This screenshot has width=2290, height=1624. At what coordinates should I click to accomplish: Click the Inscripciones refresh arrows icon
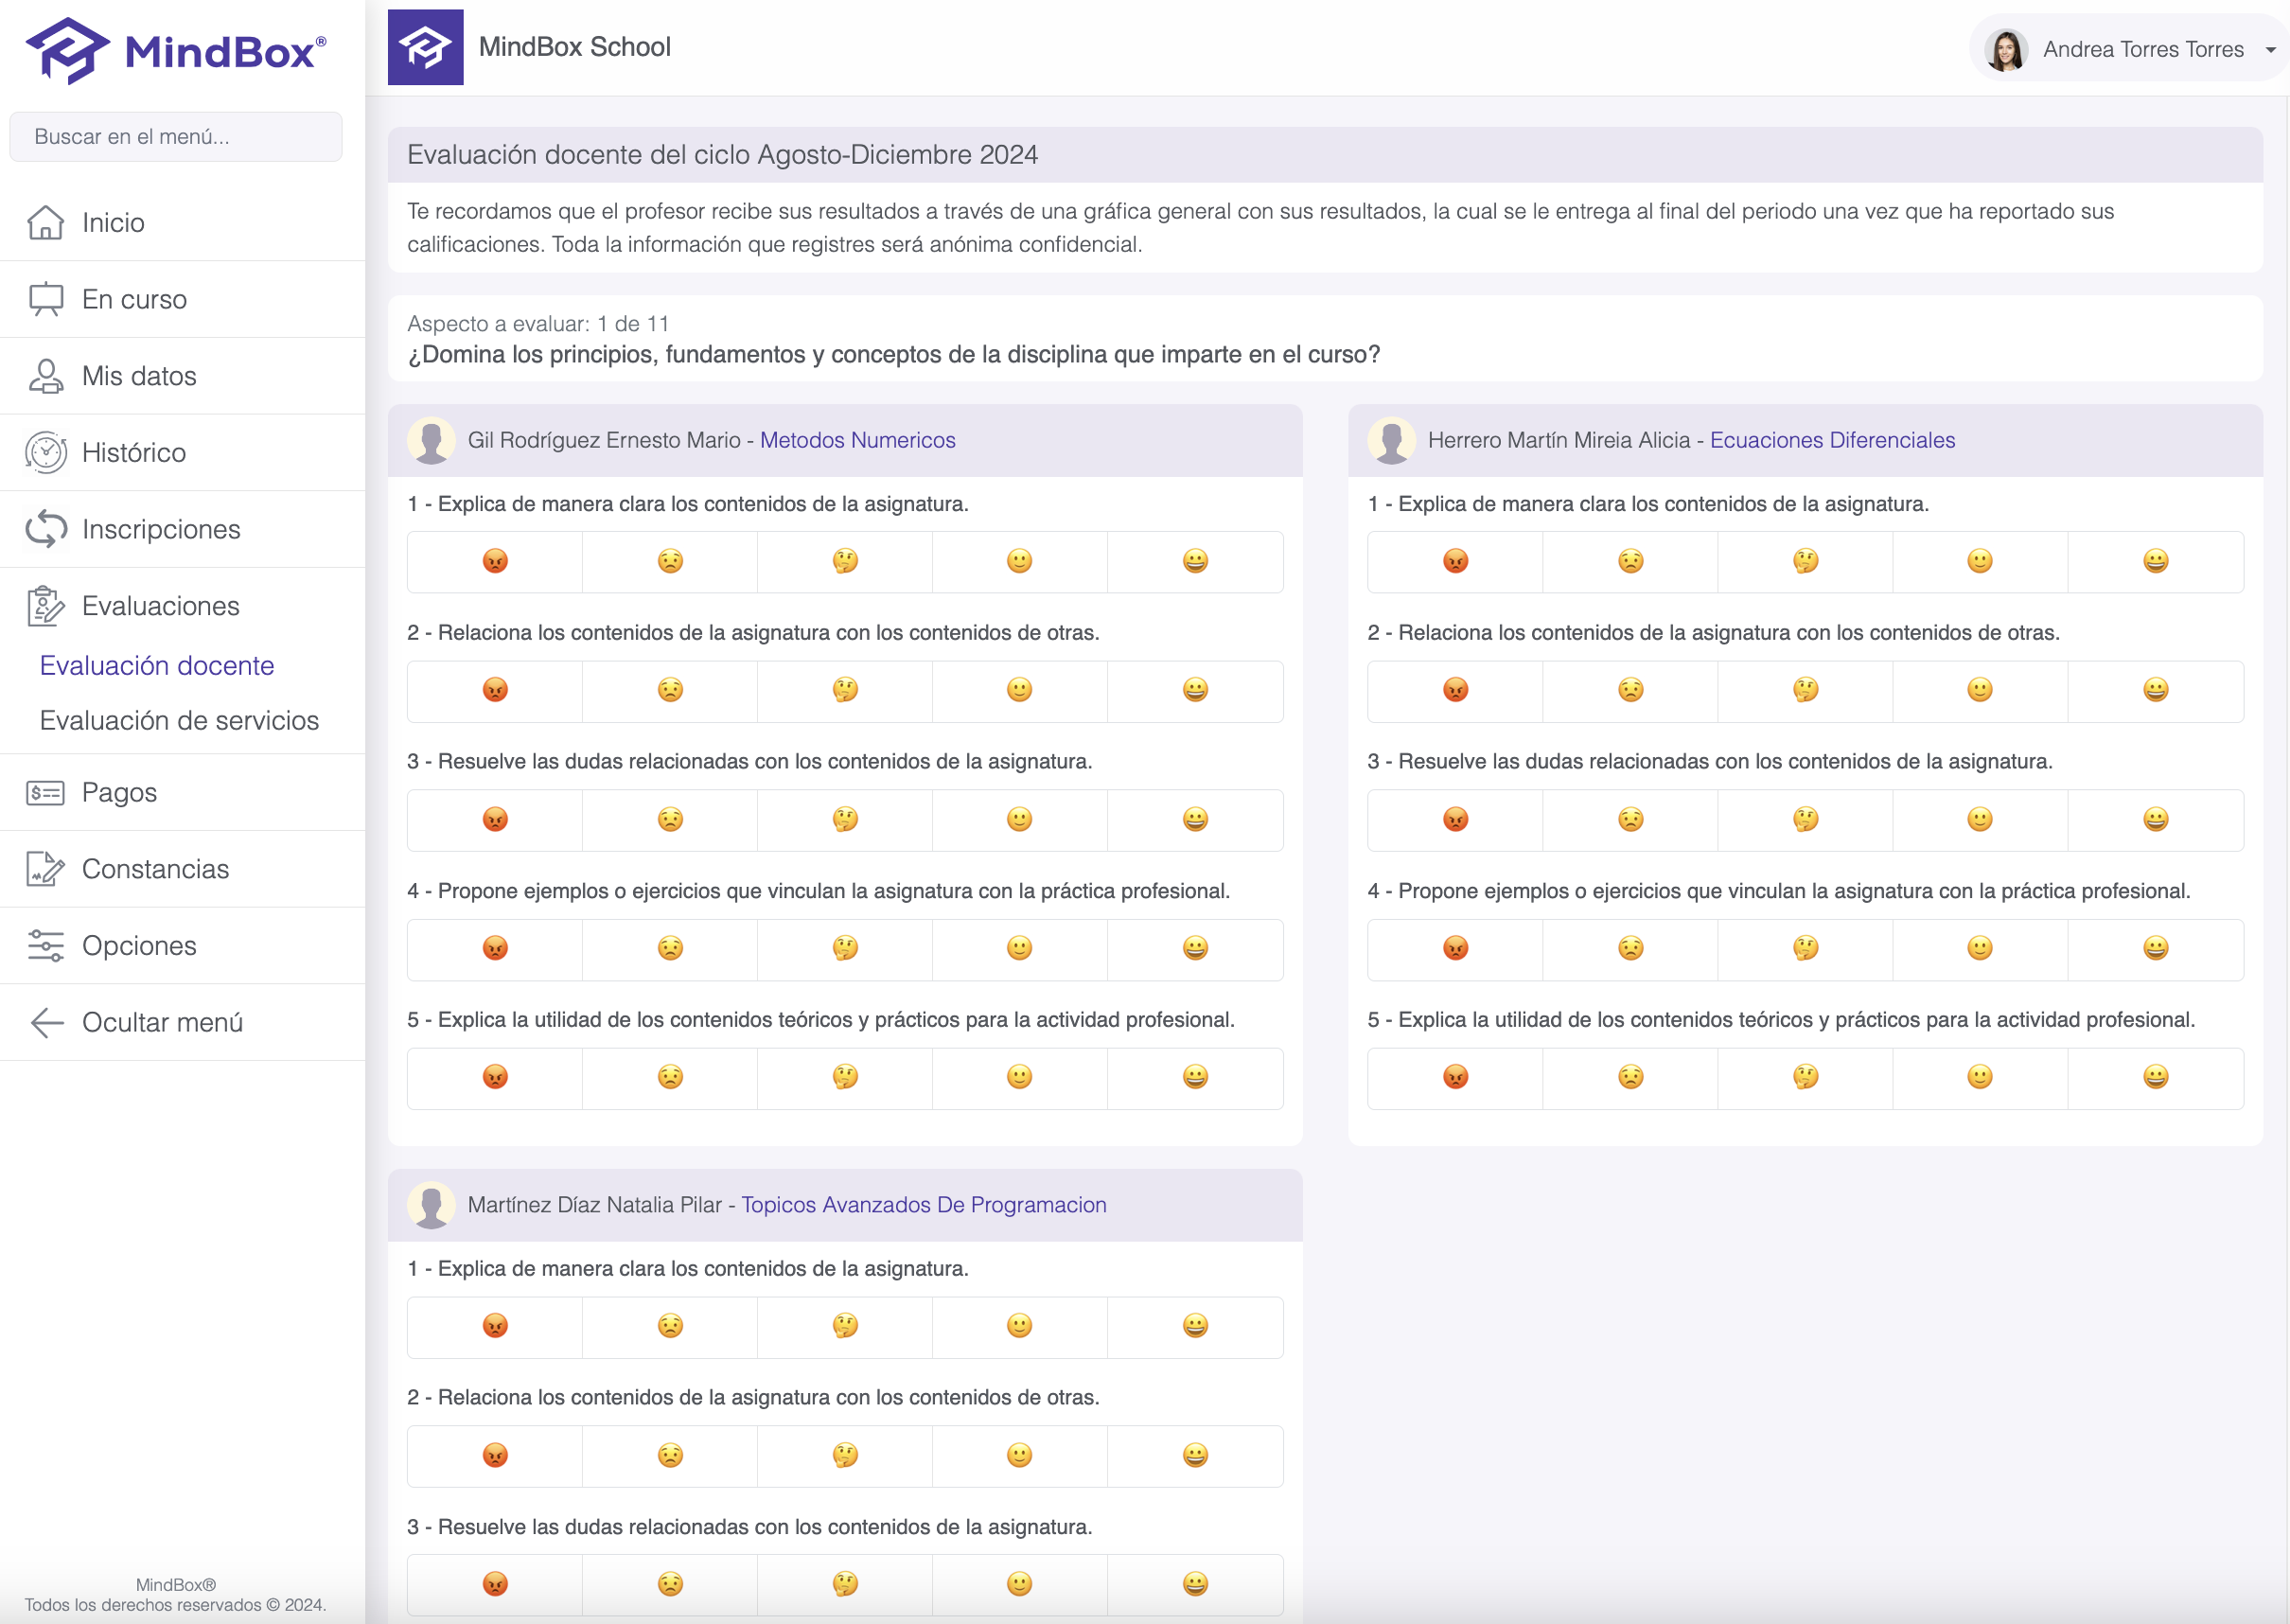pos(46,529)
